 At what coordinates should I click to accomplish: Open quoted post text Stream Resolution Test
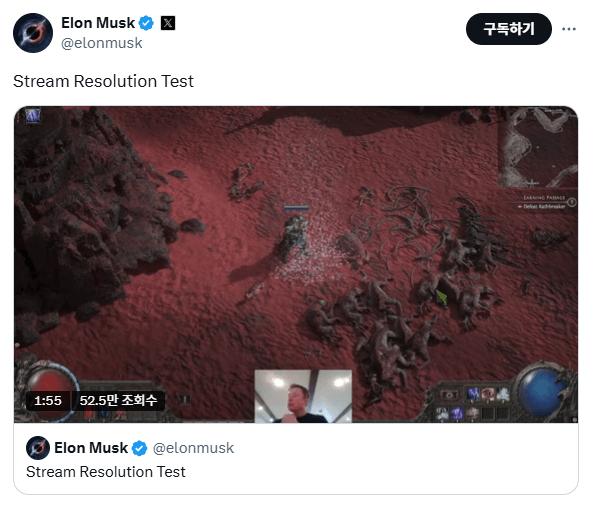point(106,472)
